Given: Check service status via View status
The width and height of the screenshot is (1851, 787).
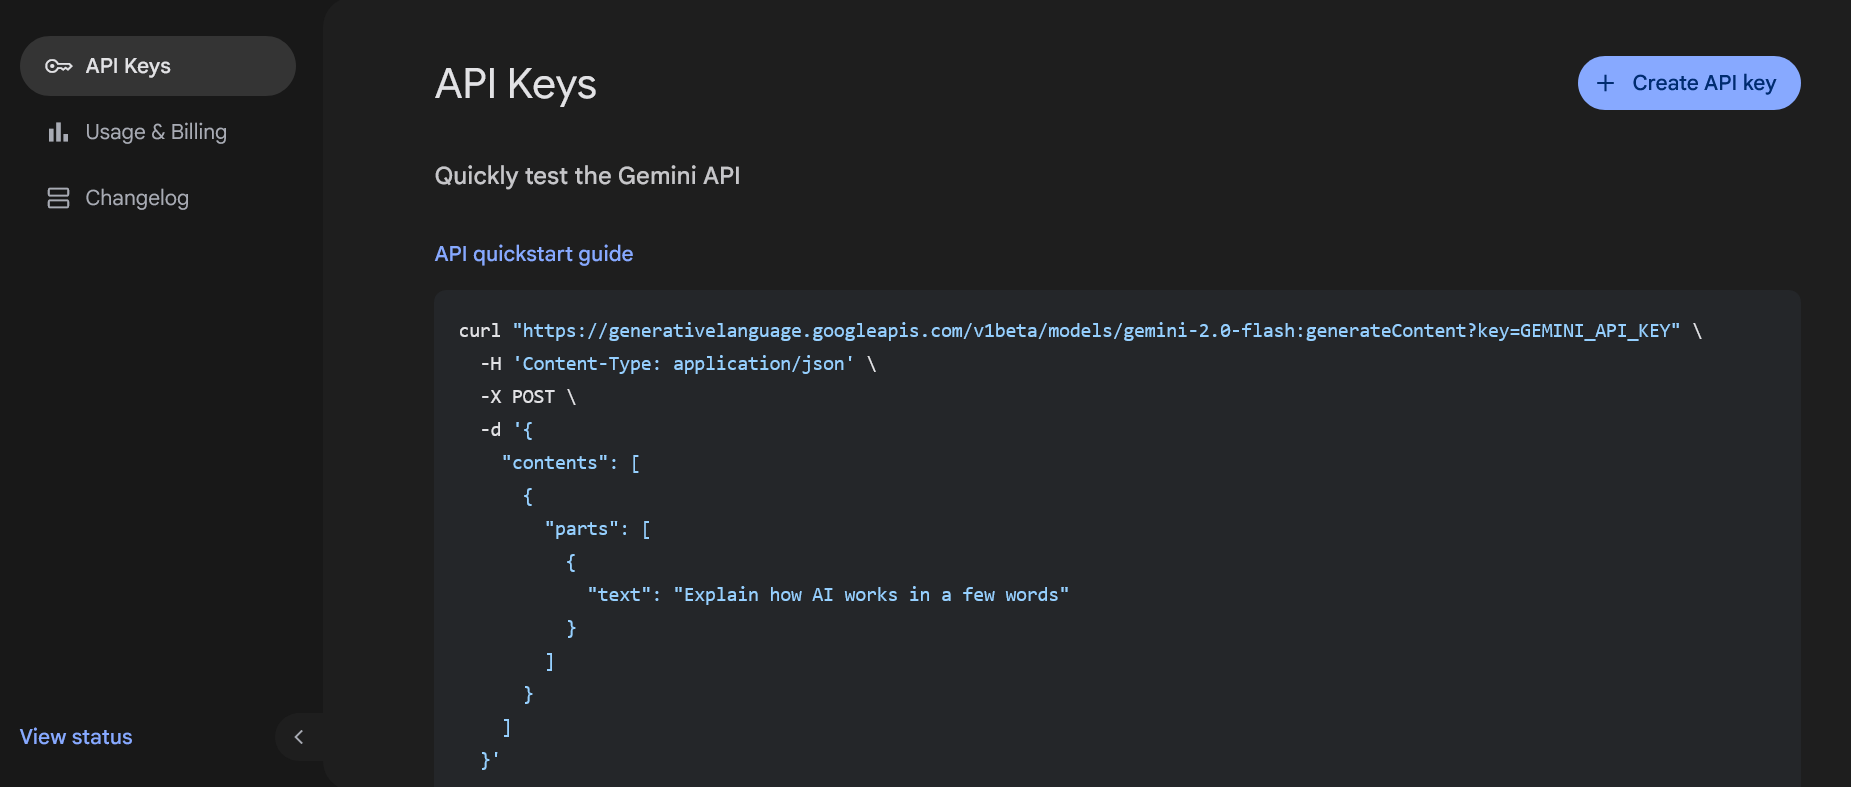Looking at the screenshot, I should tap(75, 736).
